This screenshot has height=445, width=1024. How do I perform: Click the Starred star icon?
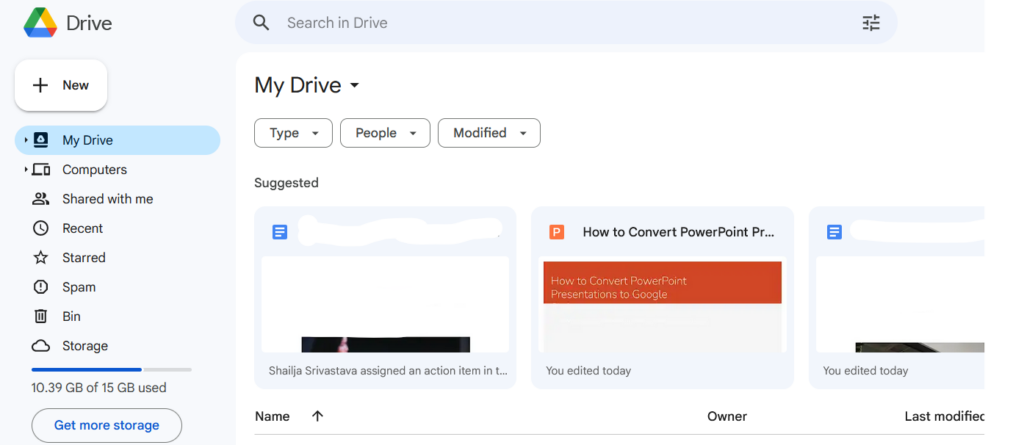pyautogui.click(x=41, y=258)
